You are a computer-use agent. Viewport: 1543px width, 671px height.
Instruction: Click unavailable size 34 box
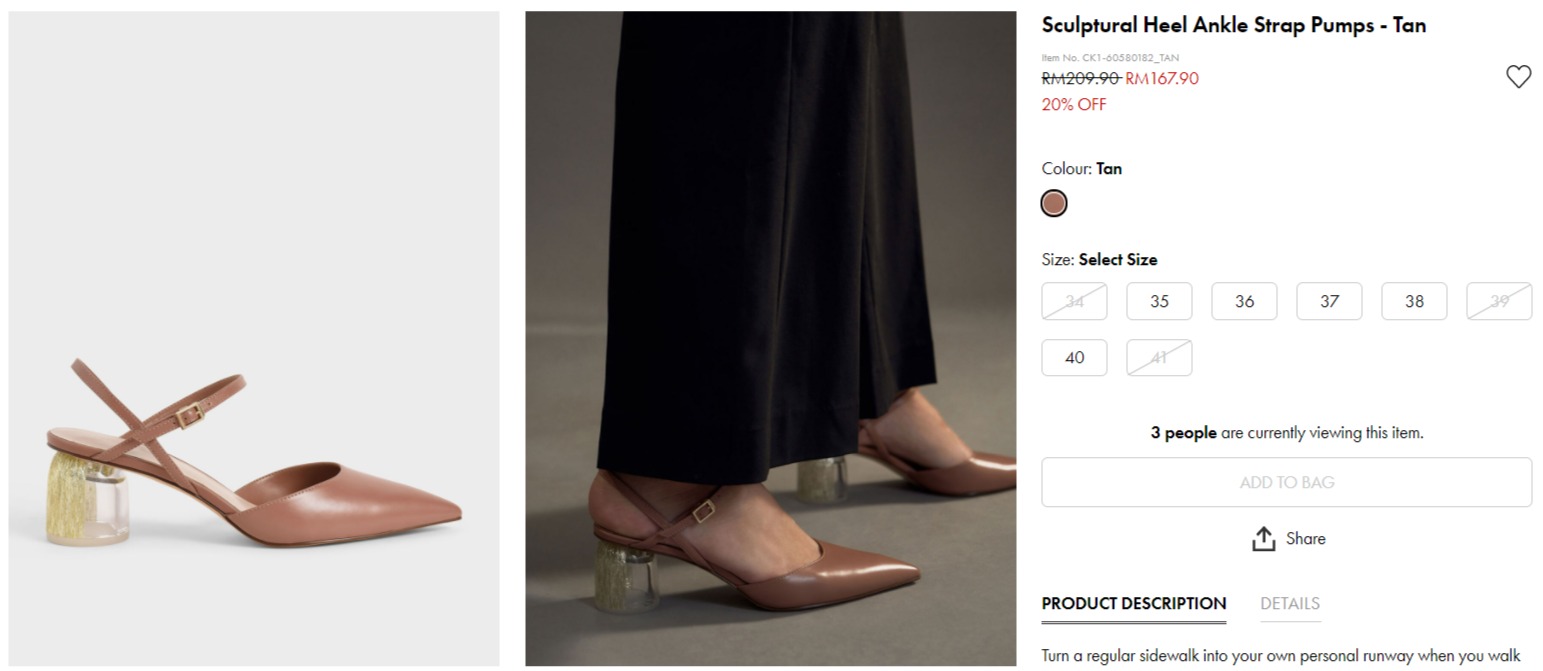1074,301
